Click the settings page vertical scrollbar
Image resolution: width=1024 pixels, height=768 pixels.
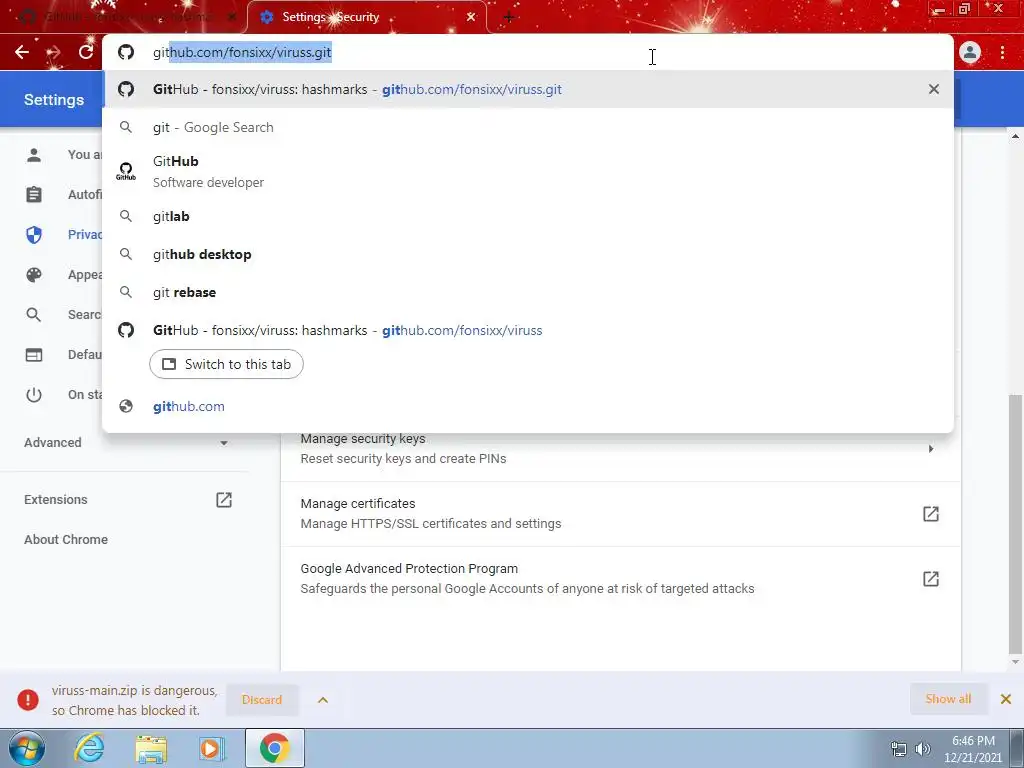(x=1015, y=523)
